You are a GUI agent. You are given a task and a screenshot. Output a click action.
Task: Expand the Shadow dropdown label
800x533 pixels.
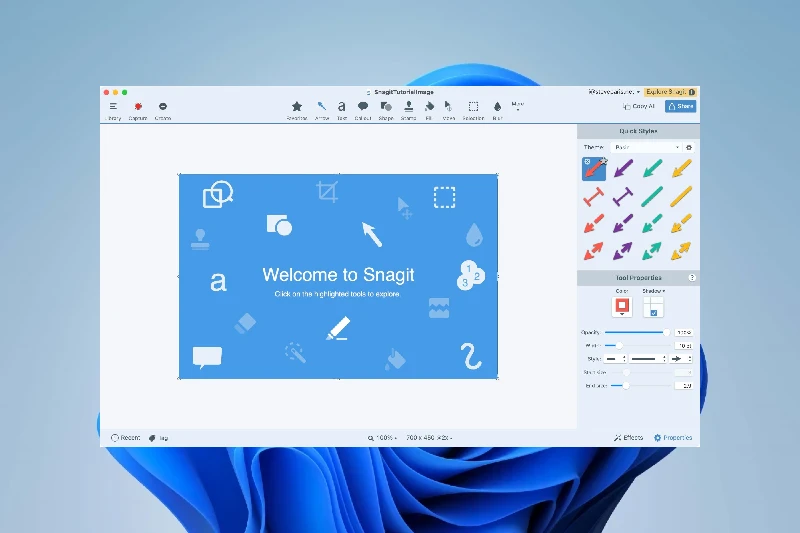point(654,291)
